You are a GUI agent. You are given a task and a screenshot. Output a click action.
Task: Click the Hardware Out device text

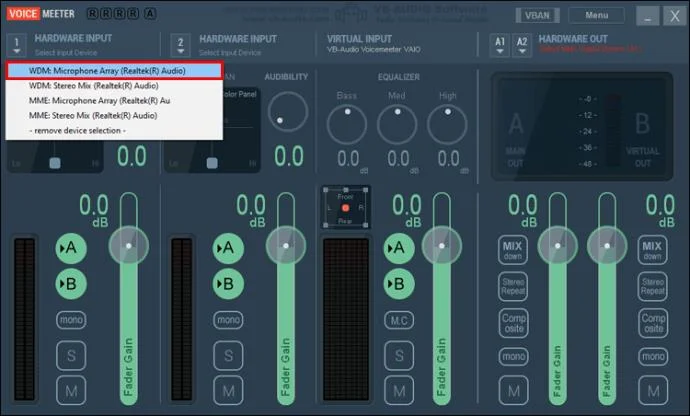[590, 49]
